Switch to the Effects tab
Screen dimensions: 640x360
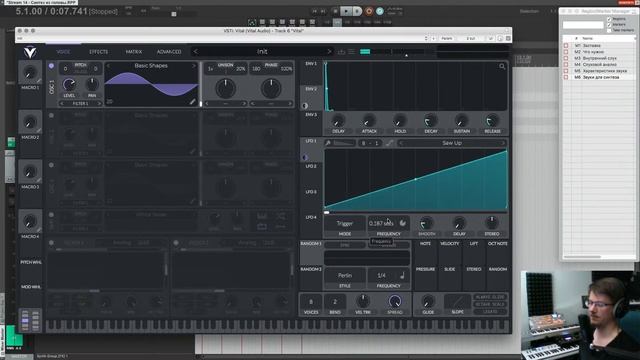98,52
